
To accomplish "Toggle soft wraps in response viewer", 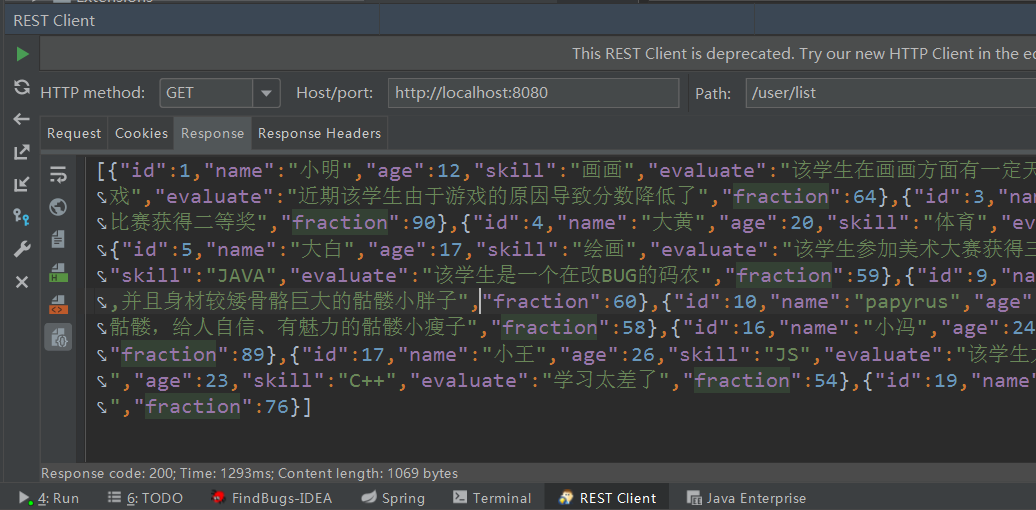I will tap(58, 174).
